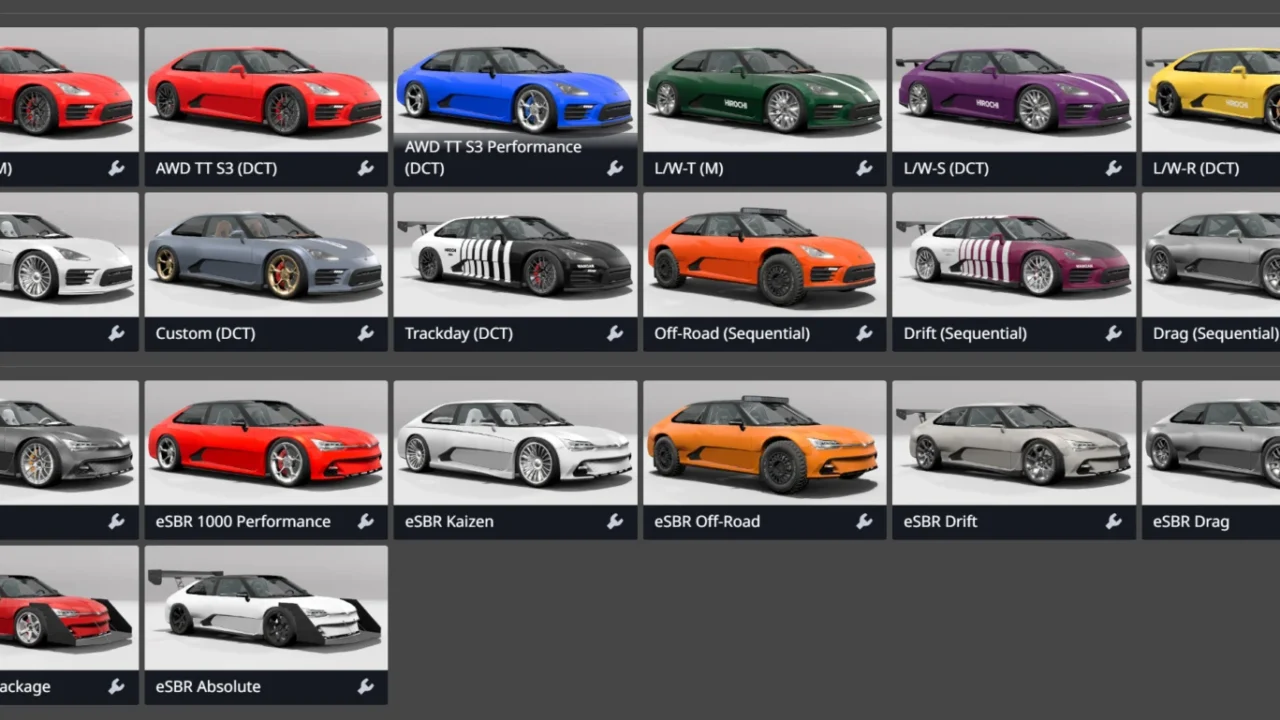Image resolution: width=1280 pixels, height=720 pixels.
Task: Select the grey-blue Custom (DCT) car image
Action: [x=266, y=254]
